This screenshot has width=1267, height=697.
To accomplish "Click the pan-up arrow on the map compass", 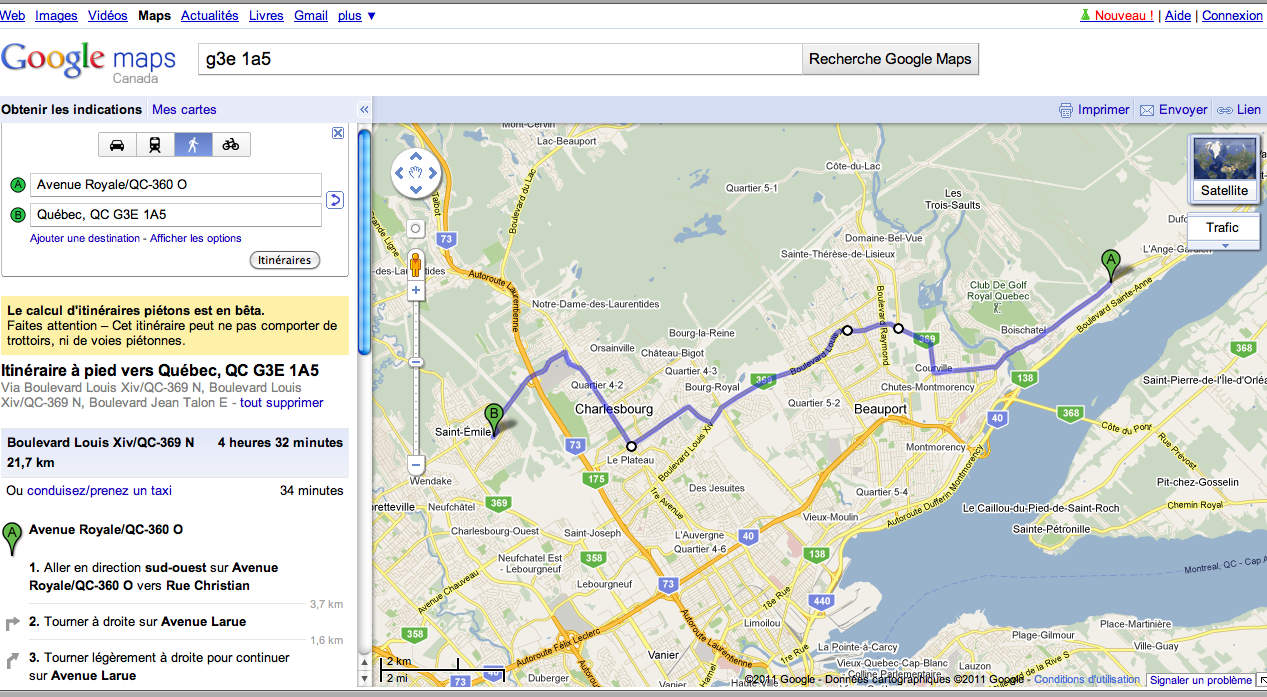I will 416,158.
